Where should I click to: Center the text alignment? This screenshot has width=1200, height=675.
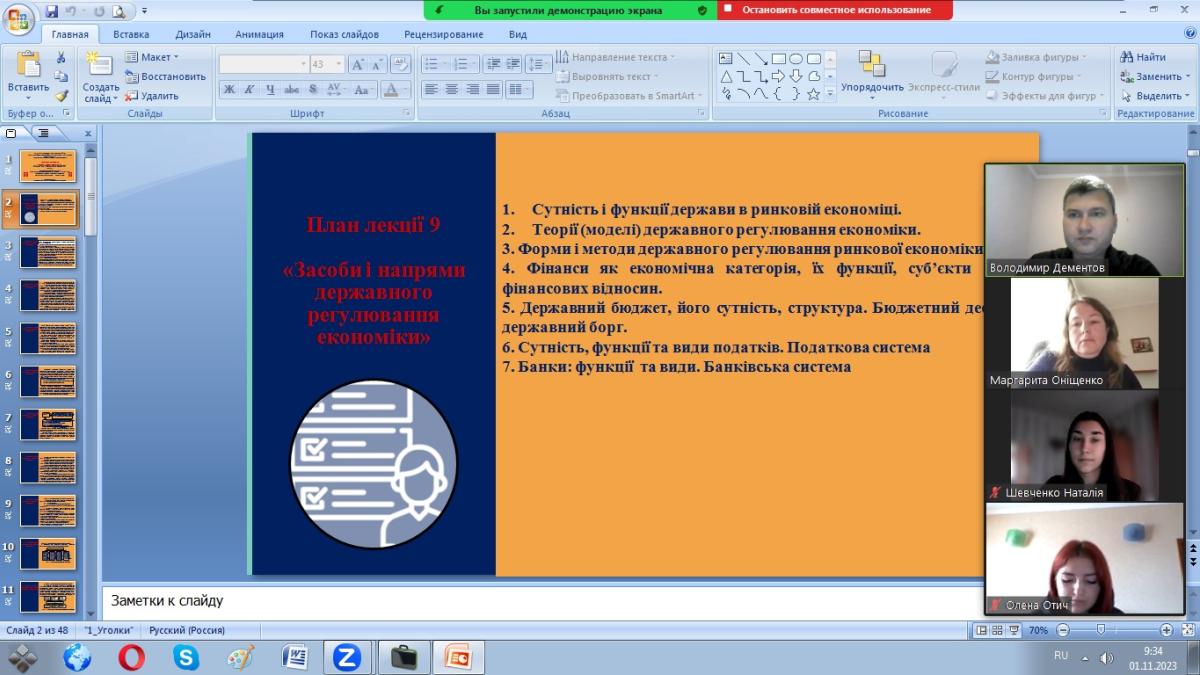pos(451,89)
